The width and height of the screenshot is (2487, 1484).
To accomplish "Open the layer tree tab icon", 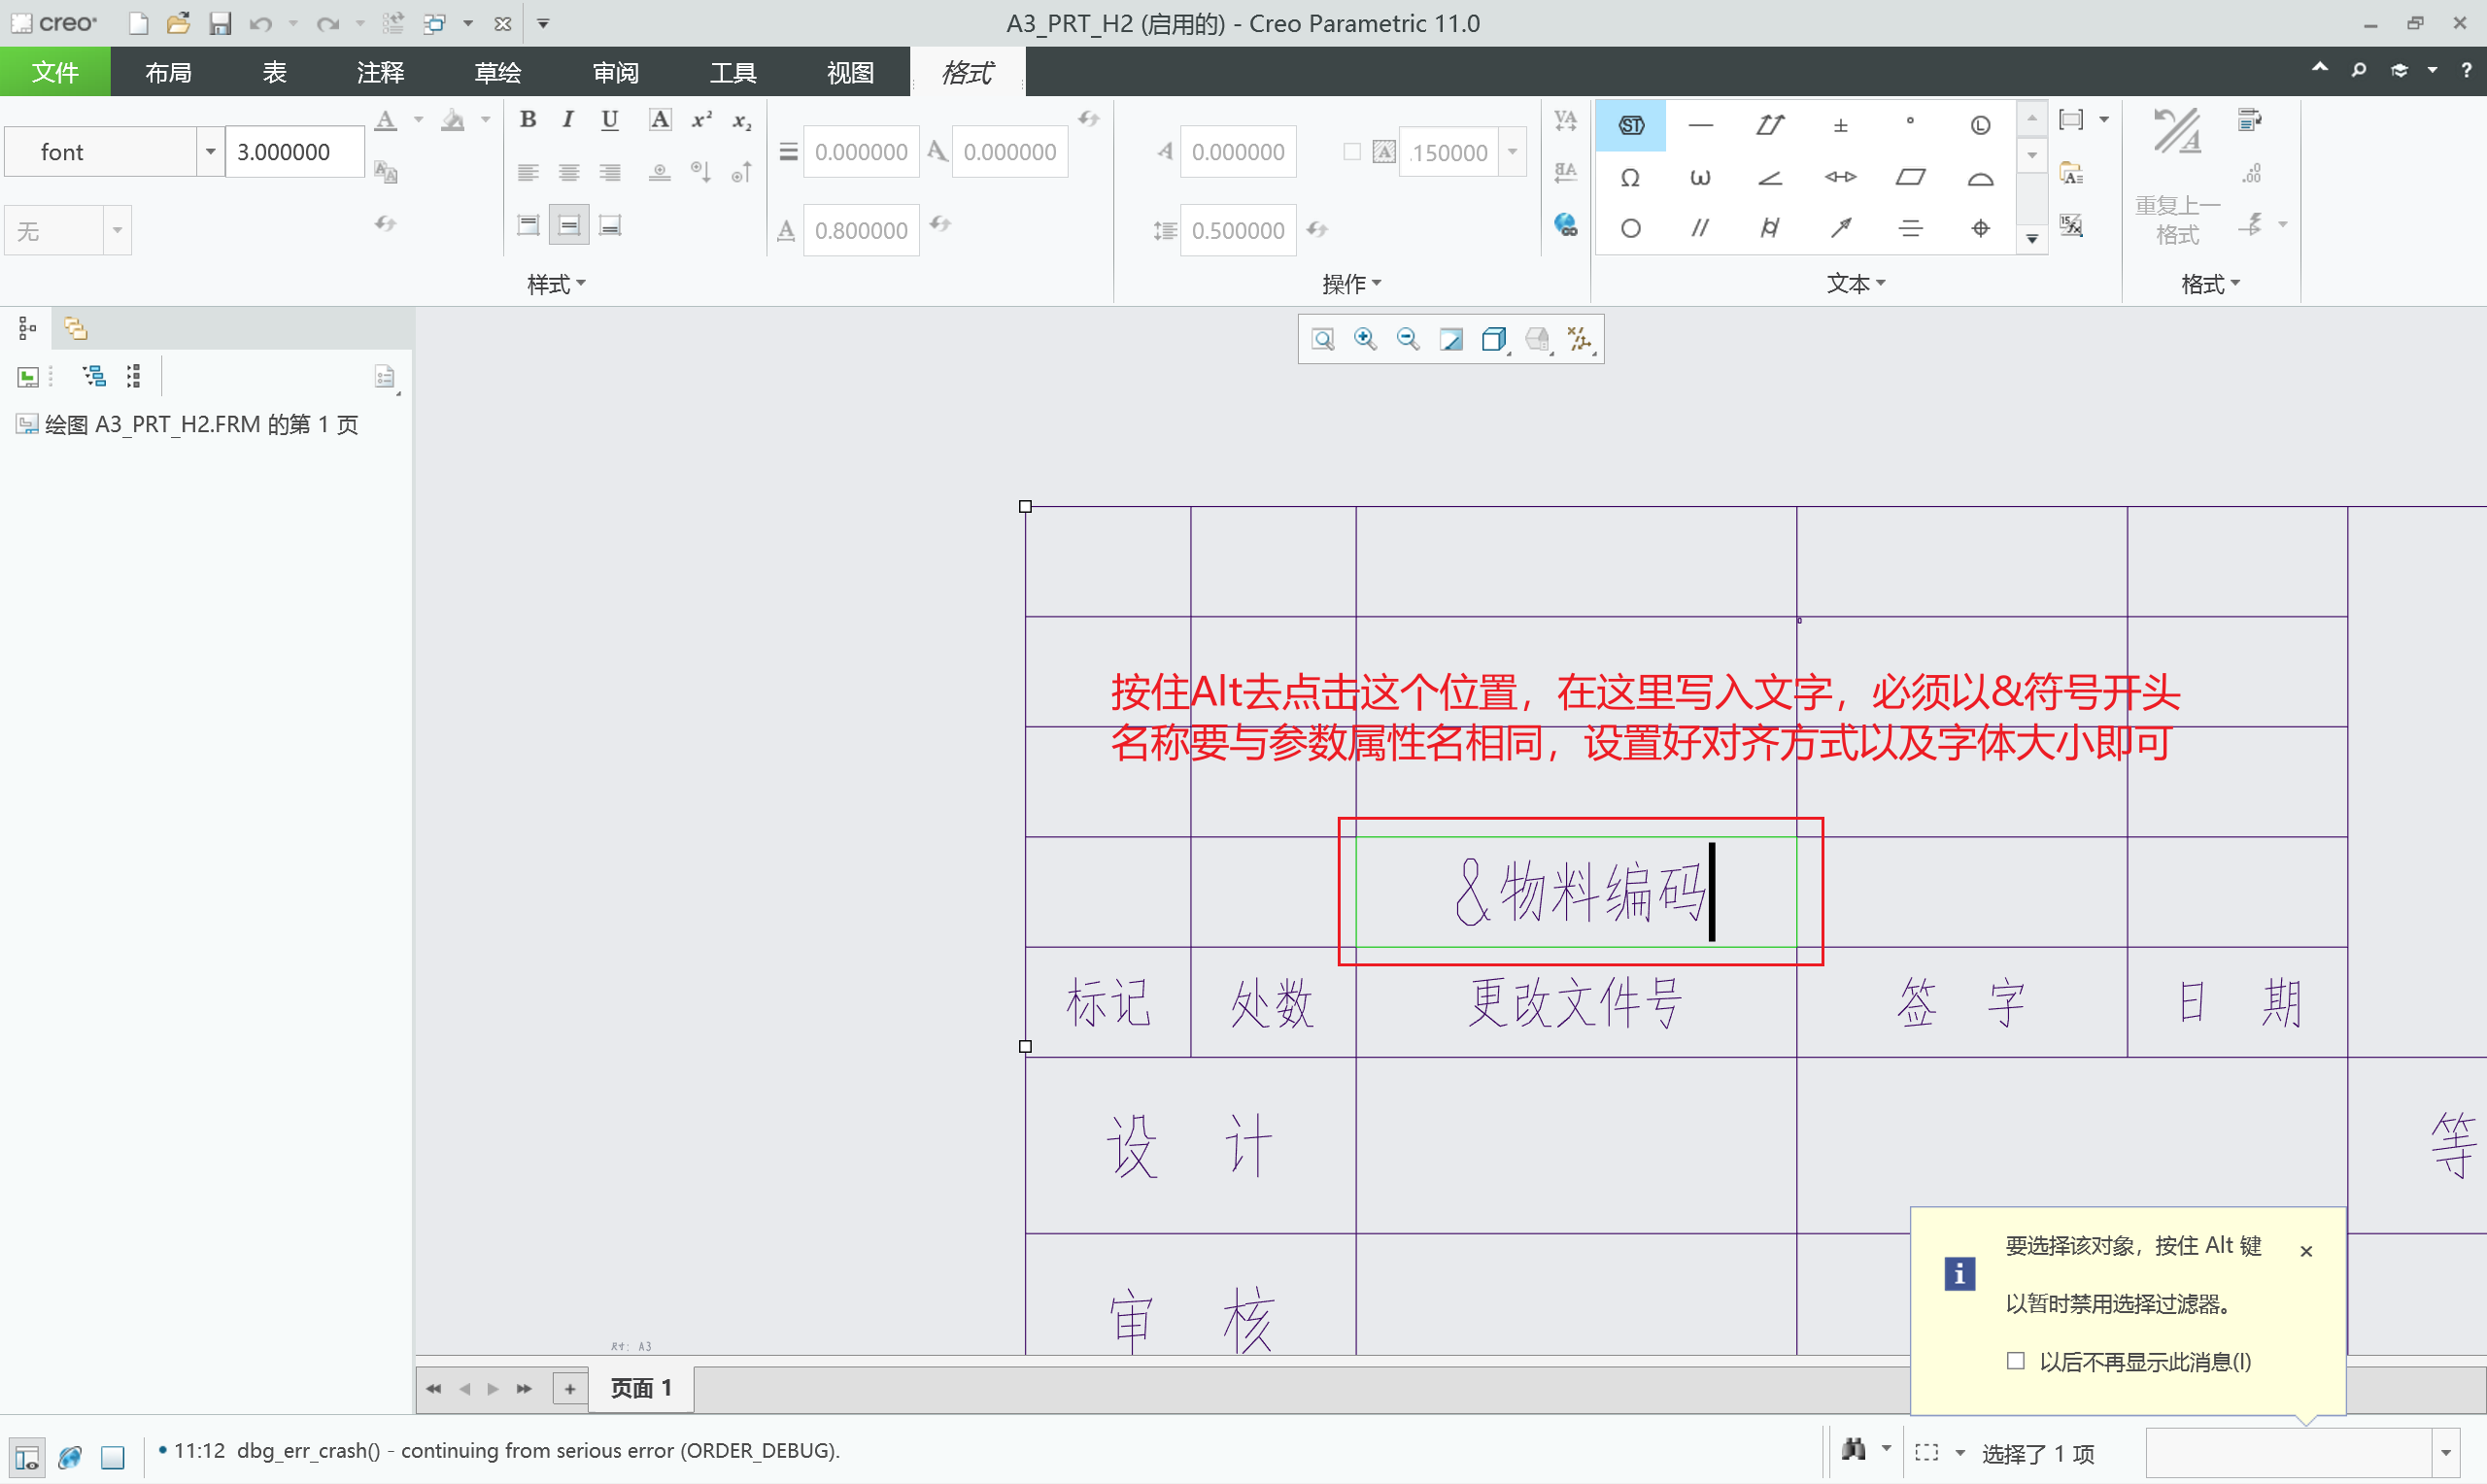I will 75,328.
